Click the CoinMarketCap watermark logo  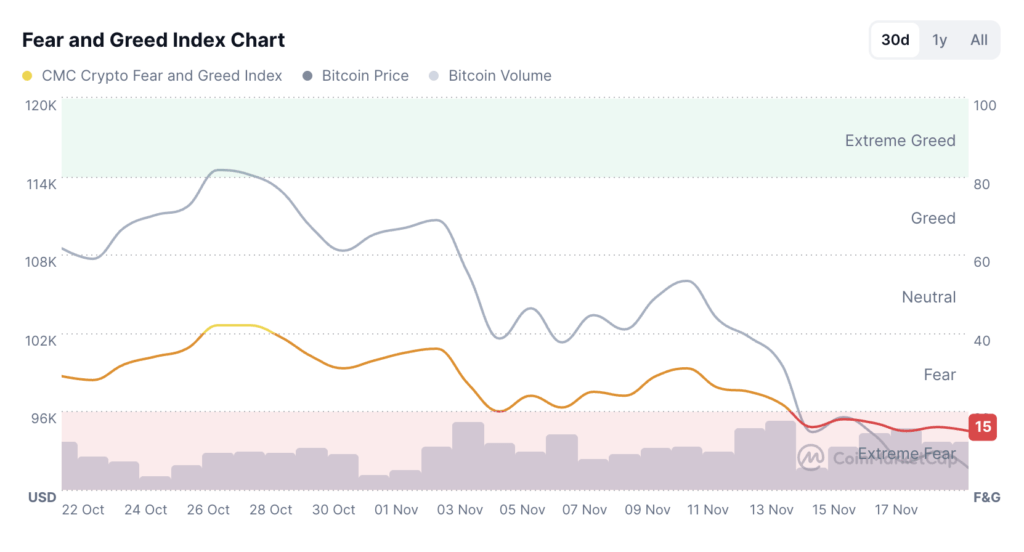click(x=812, y=456)
